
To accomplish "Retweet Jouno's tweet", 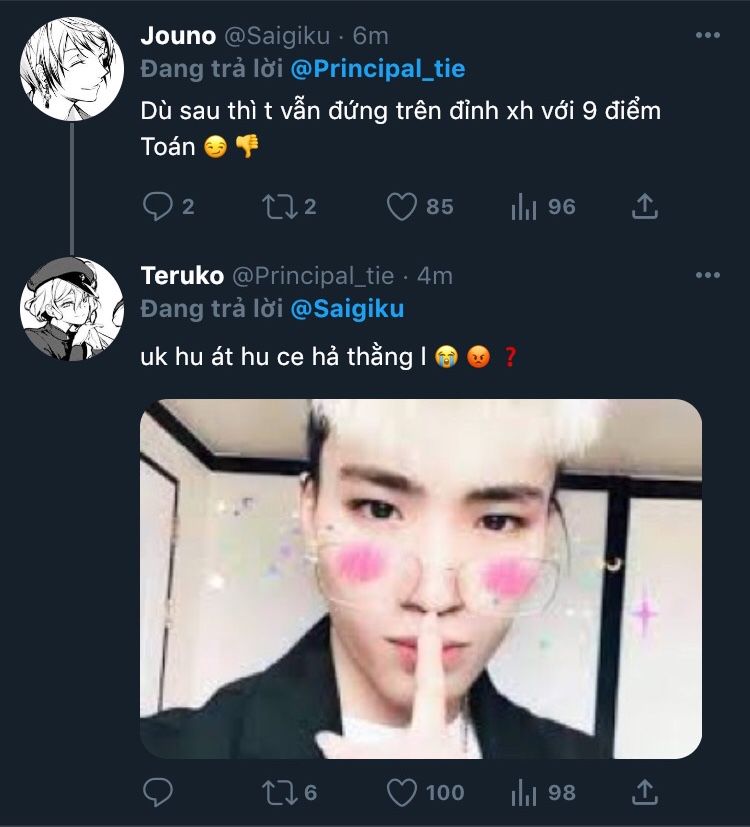I will 274,207.
